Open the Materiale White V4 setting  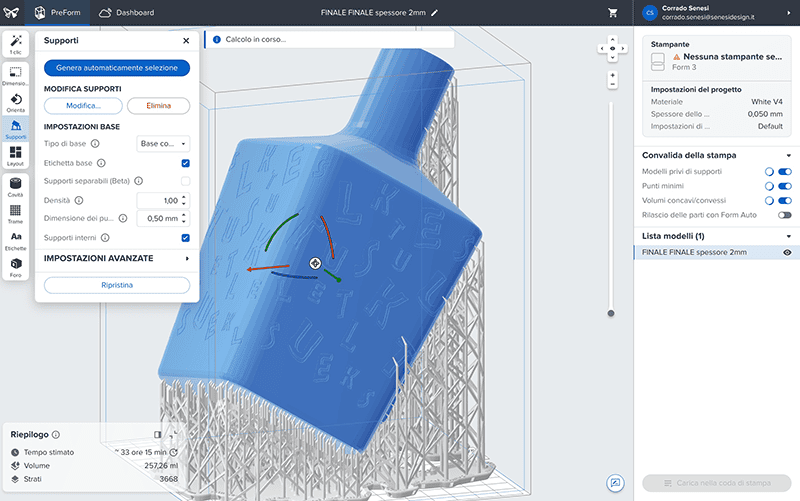[x=716, y=102]
